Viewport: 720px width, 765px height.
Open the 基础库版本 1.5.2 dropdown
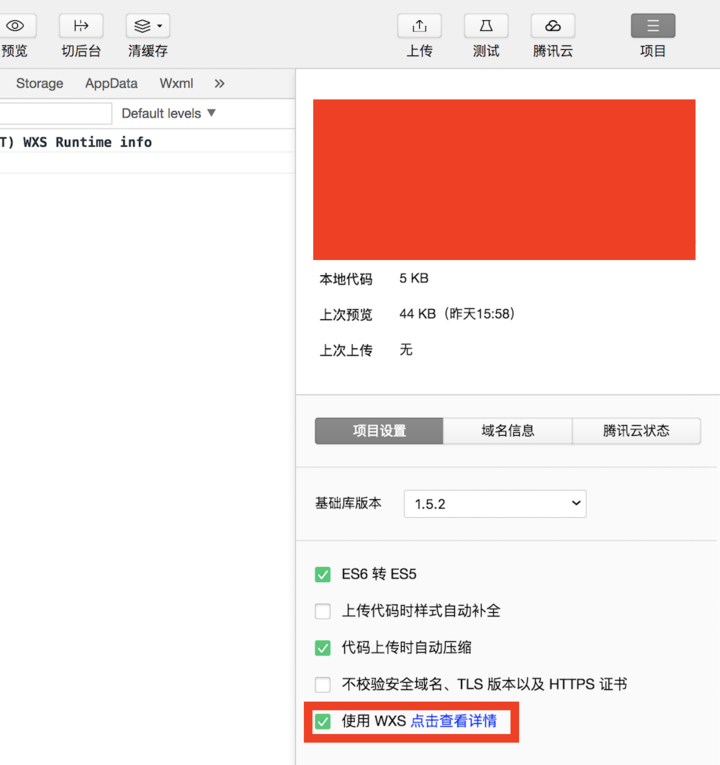(x=495, y=504)
